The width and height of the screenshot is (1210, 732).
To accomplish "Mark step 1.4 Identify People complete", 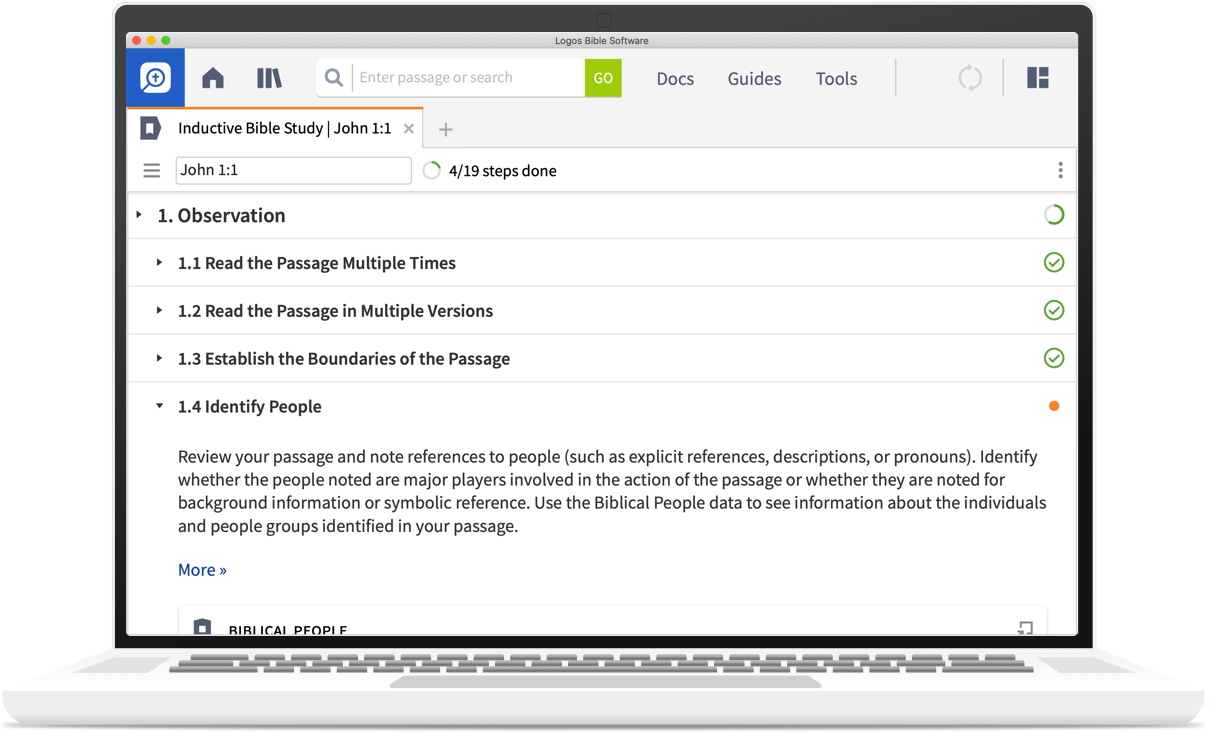I will (1054, 406).
